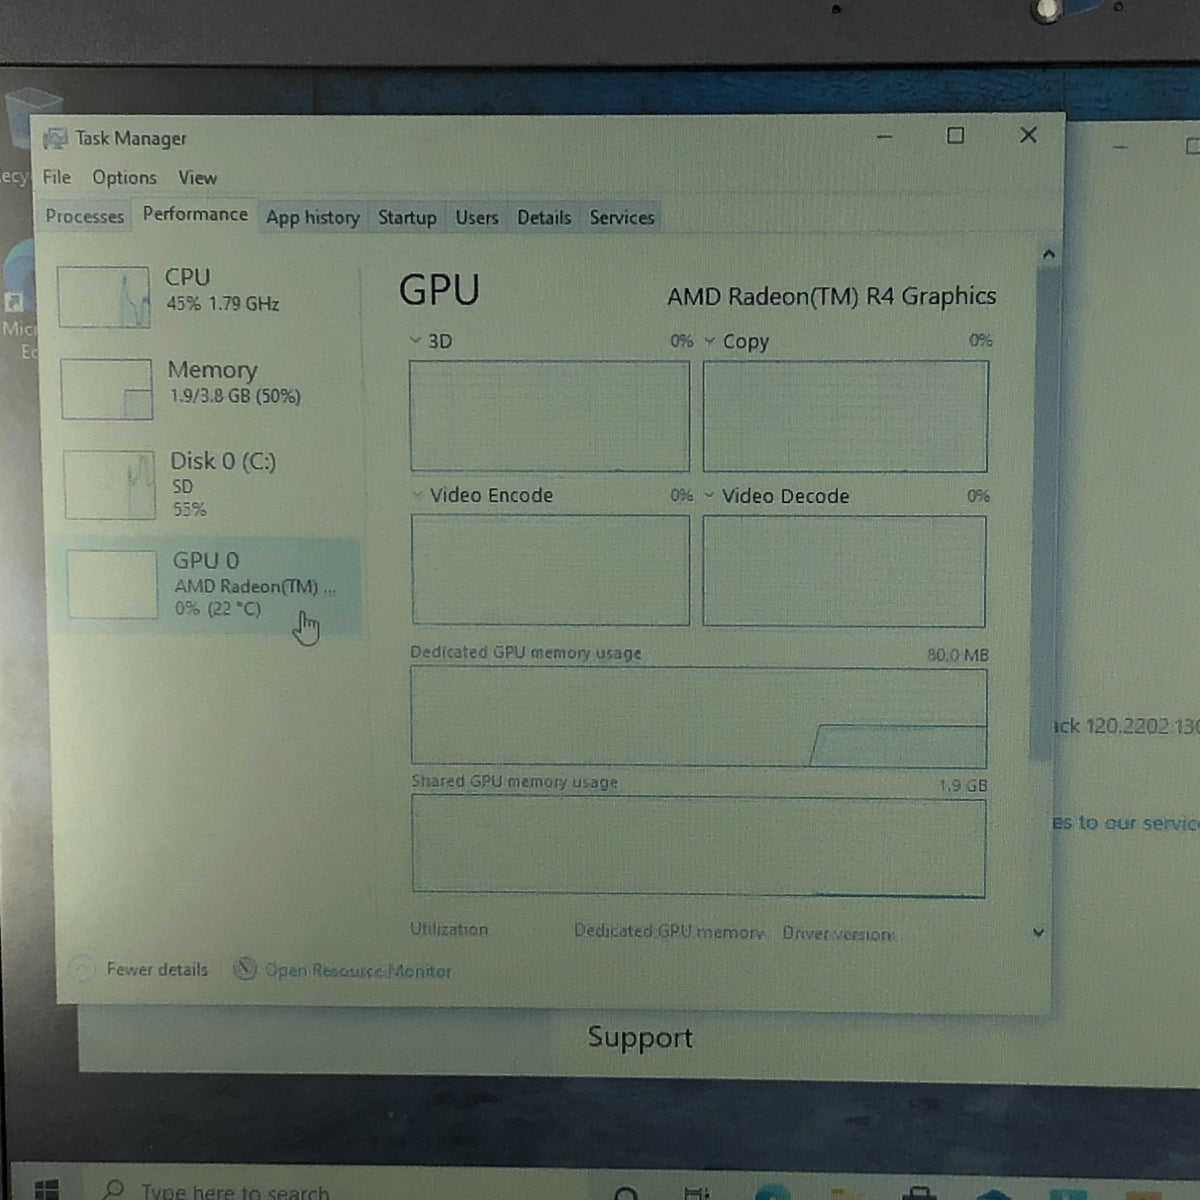This screenshot has width=1200, height=1200.
Task: Open the Windows Start menu
Action: point(46,1189)
